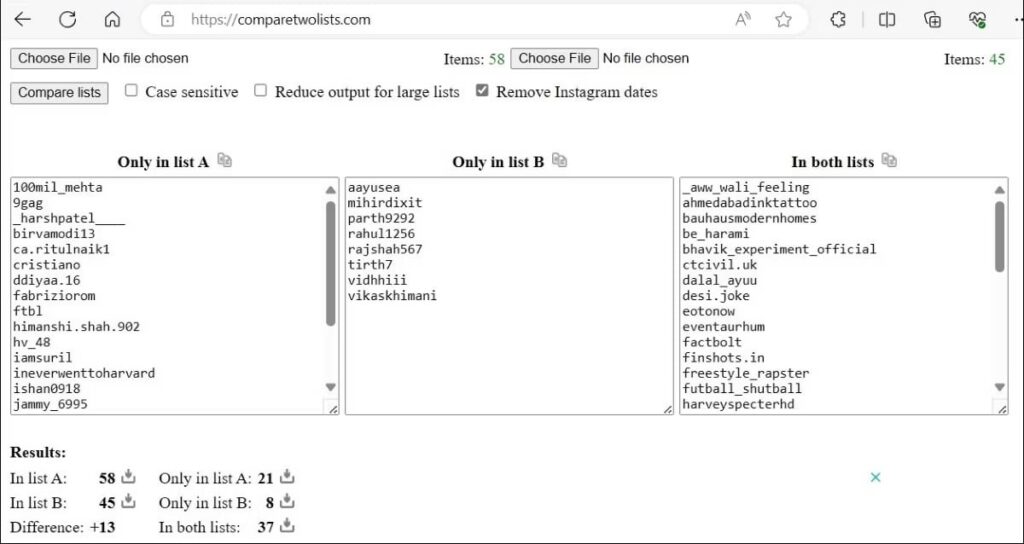The image size is (1024, 544).
Task: Copy the Only in list A results
Action: tap(225, 160)
